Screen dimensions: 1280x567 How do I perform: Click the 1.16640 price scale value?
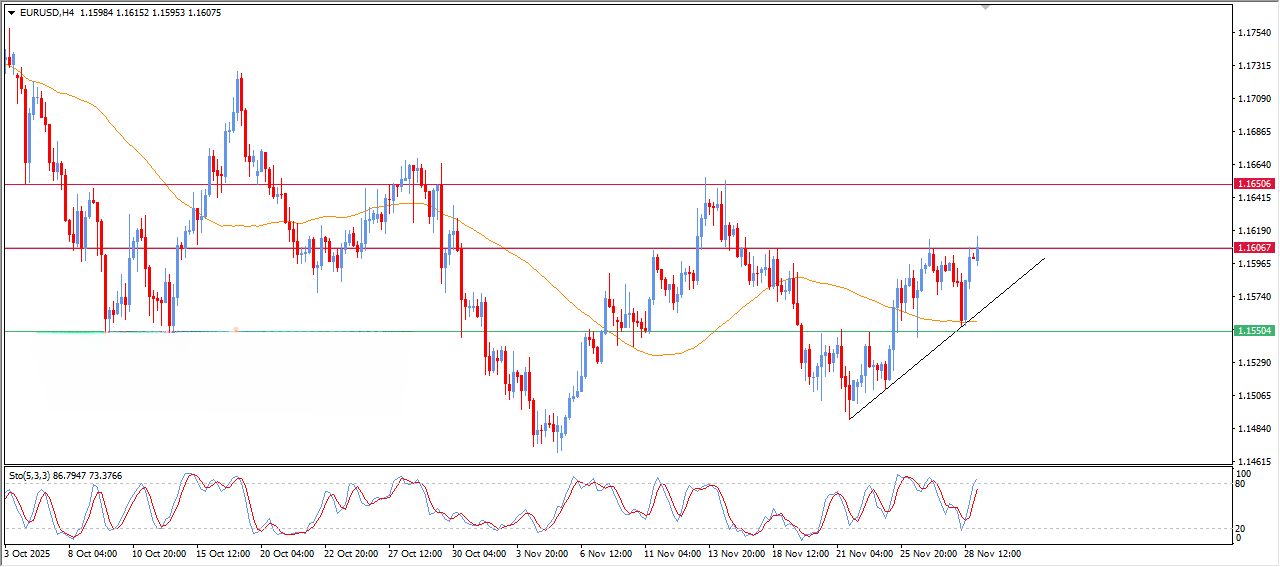pyautogui.click(x=1254, y=165)
